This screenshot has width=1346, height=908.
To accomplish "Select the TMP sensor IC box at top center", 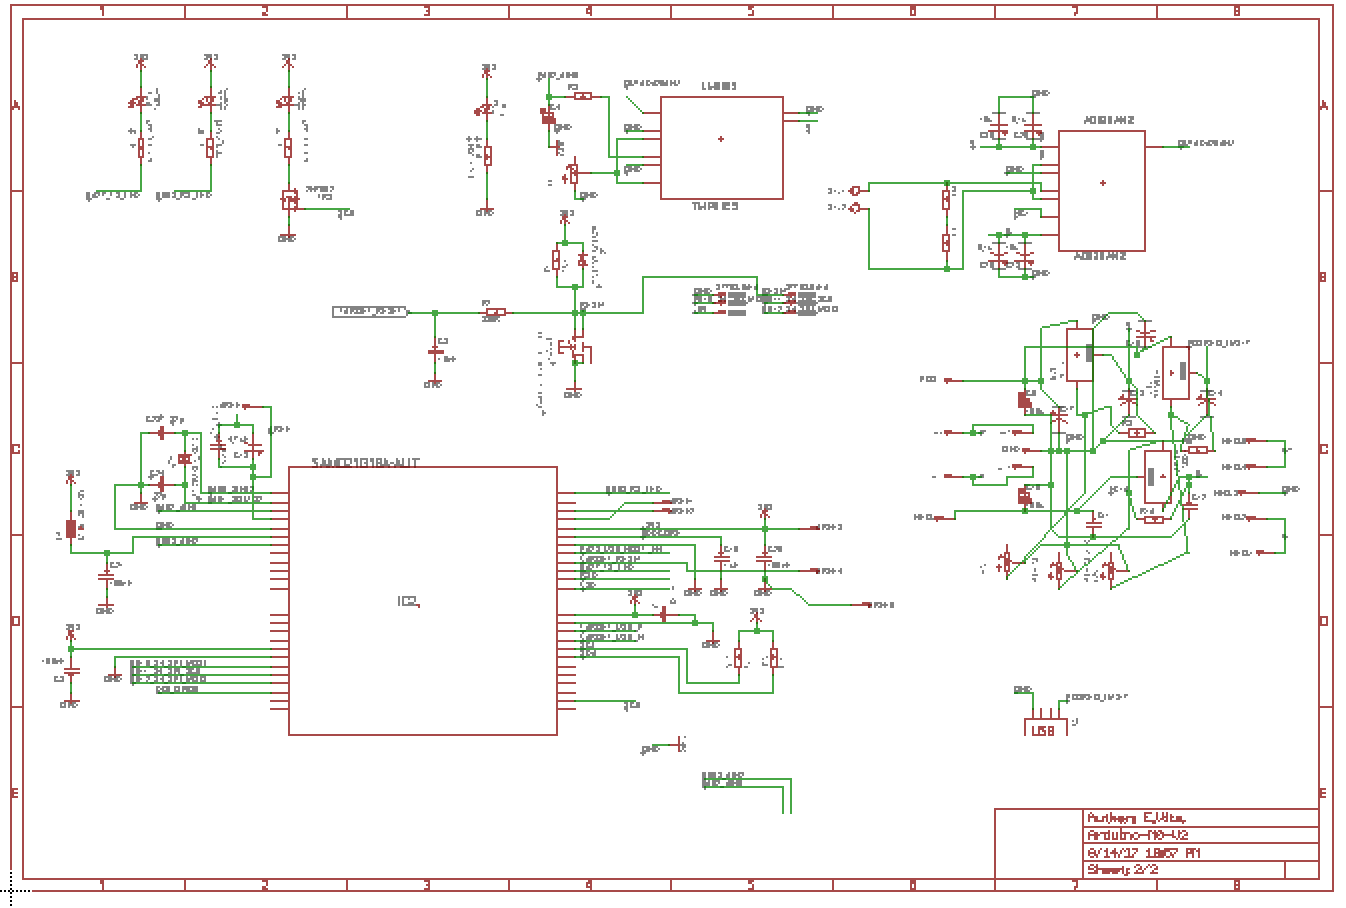I will [x=721, y=147].
